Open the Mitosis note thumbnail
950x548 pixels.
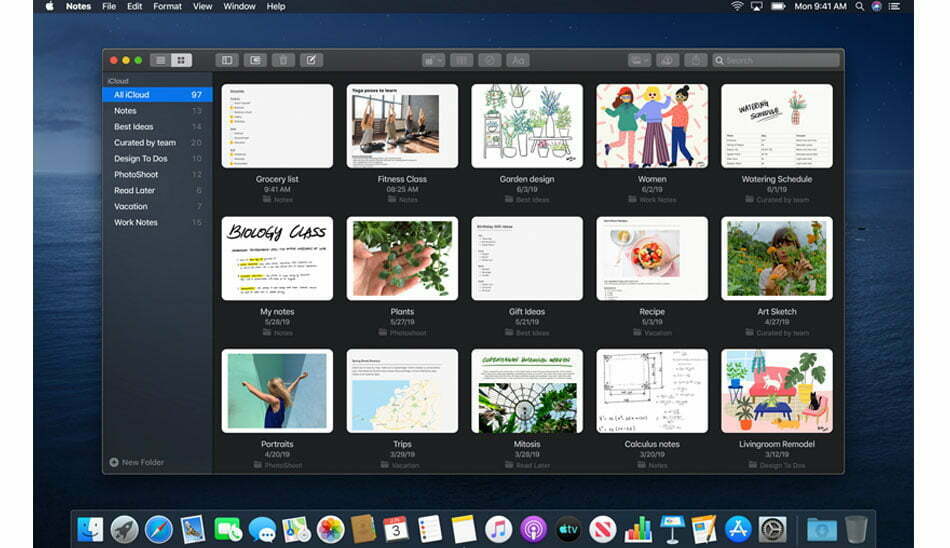point(527,391)
